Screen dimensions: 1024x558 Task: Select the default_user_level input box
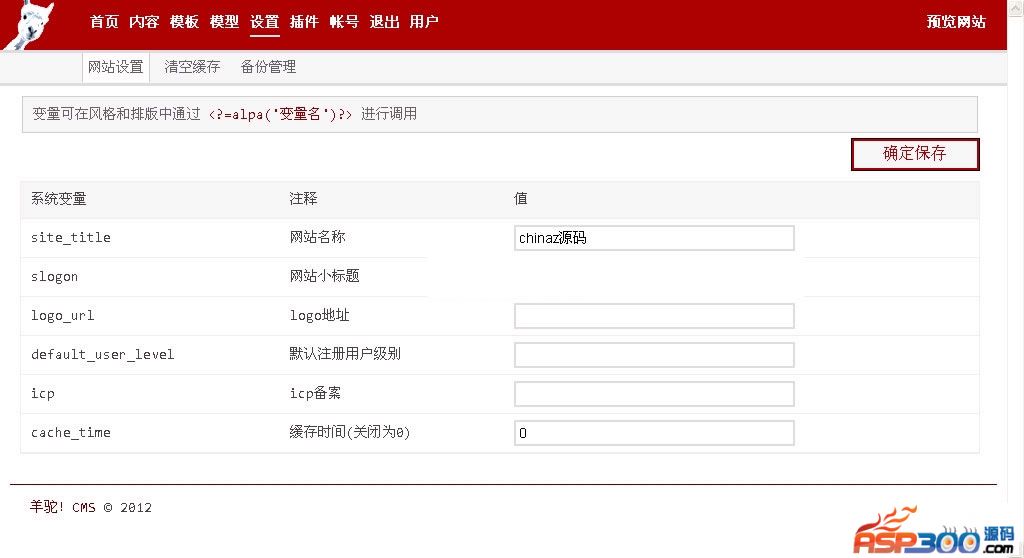654,355
